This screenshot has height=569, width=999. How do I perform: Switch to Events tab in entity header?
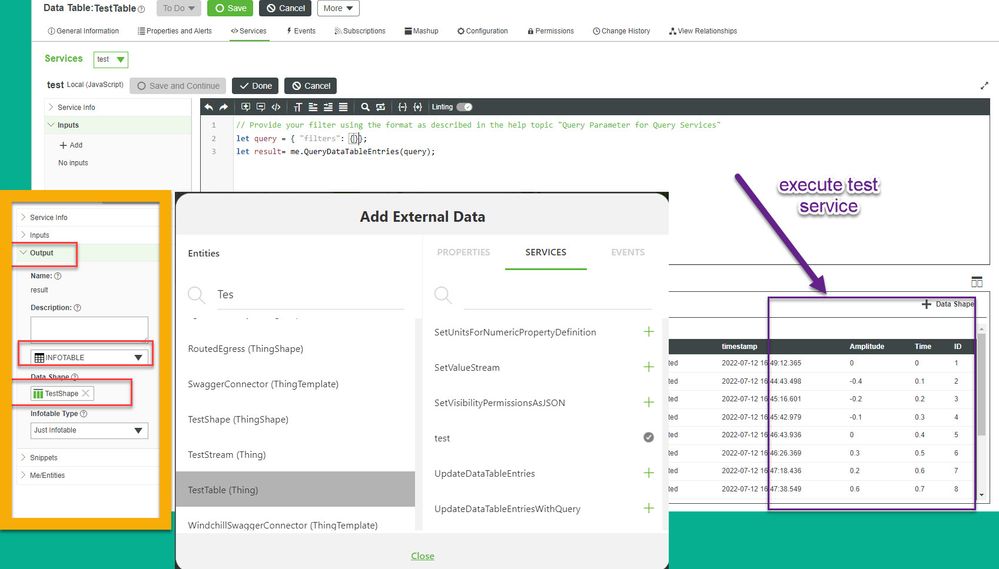301,31
